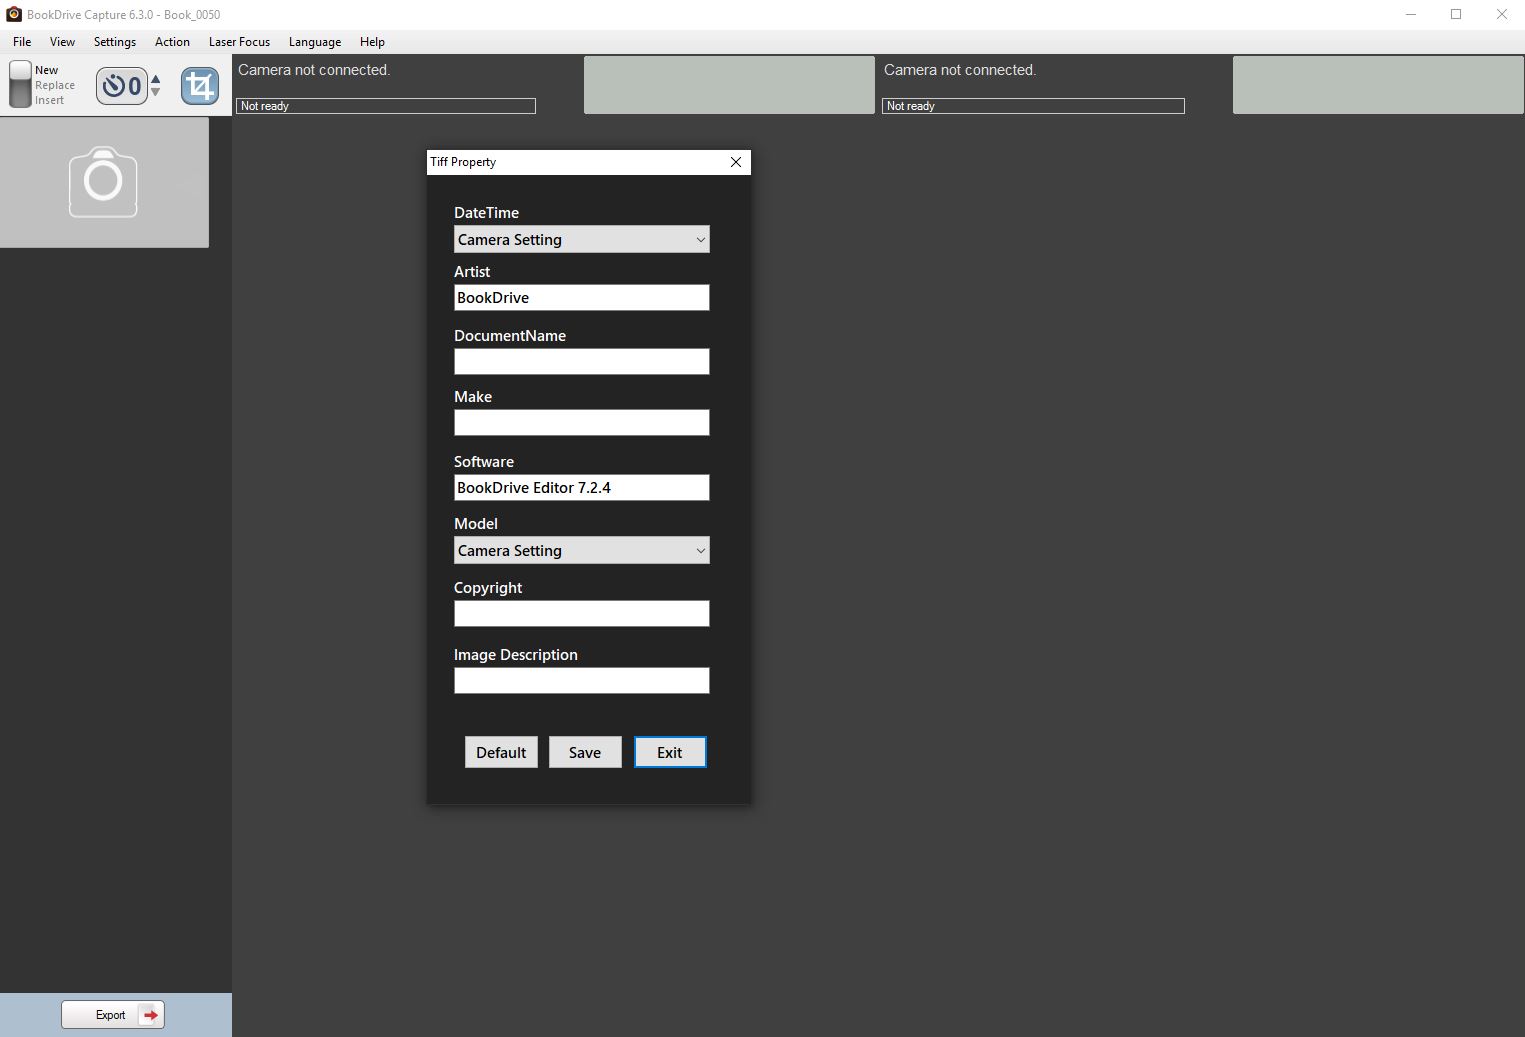Close the BookDrive Capture window
Viewport: 1525px width, 1037px height.
pyautogui.click(x=1502, y=14)
